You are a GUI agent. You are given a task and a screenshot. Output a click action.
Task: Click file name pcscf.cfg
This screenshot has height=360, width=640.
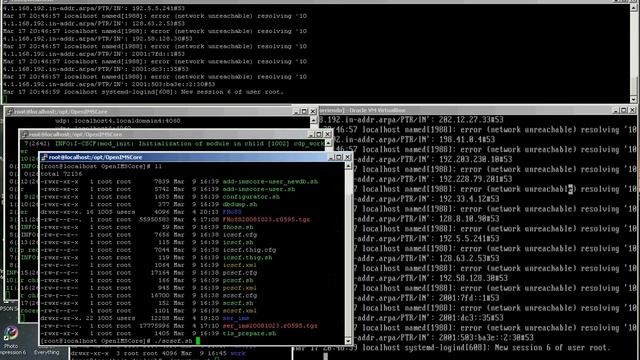240,273
